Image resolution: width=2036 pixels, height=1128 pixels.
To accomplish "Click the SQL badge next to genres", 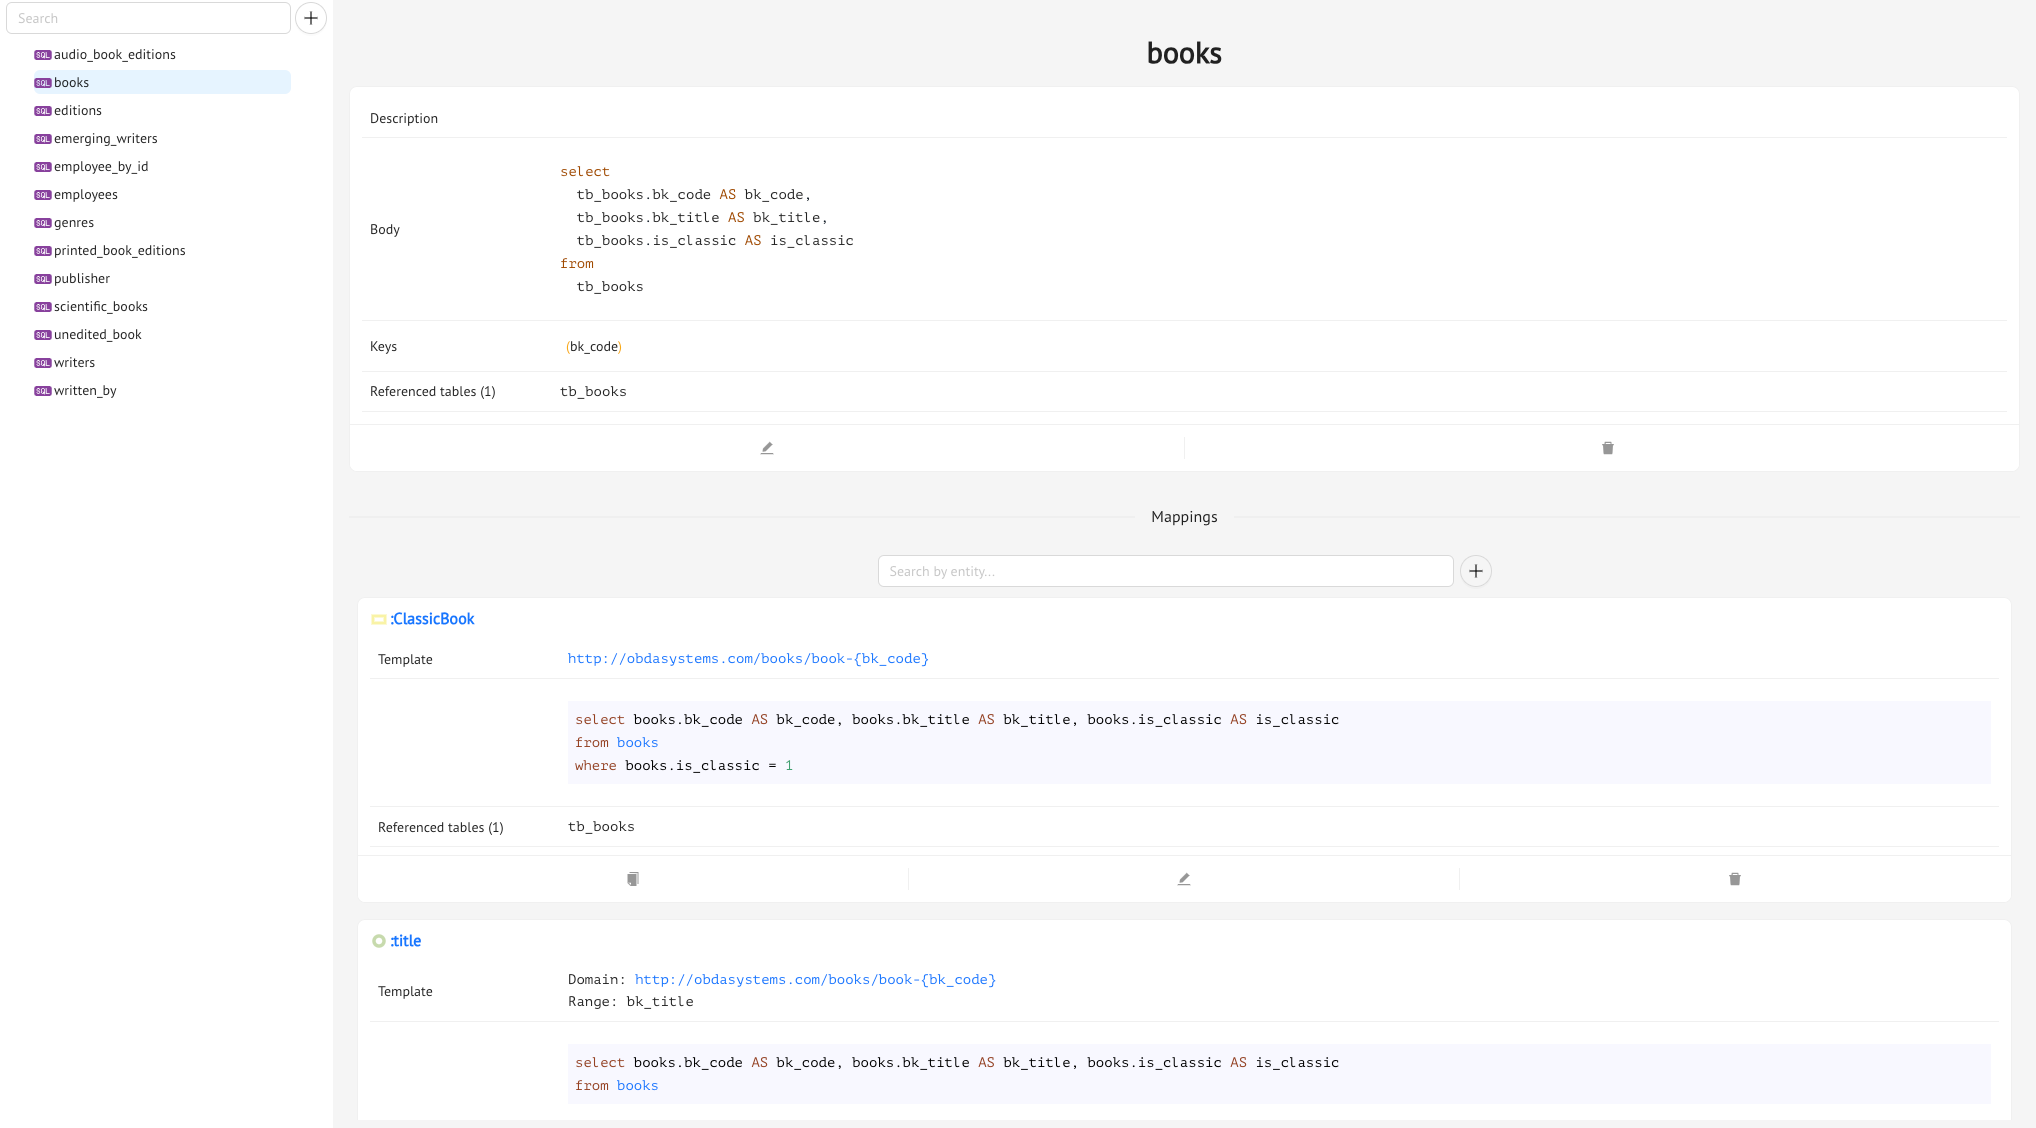I will [x=42, y=223].
